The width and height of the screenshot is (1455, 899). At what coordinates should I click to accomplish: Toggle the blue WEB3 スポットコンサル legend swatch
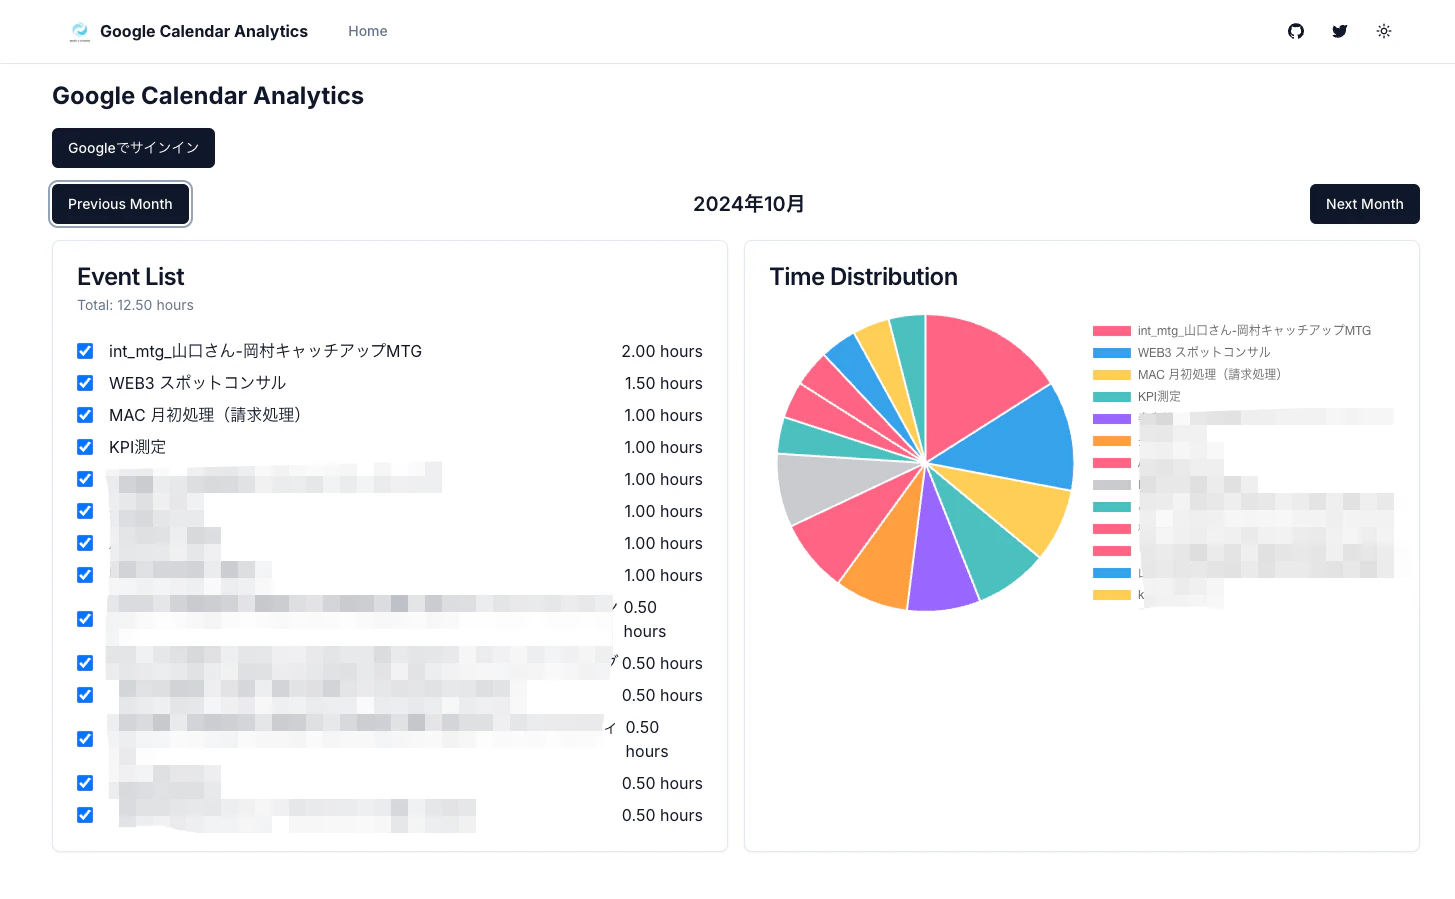[x=1112, y=353]
